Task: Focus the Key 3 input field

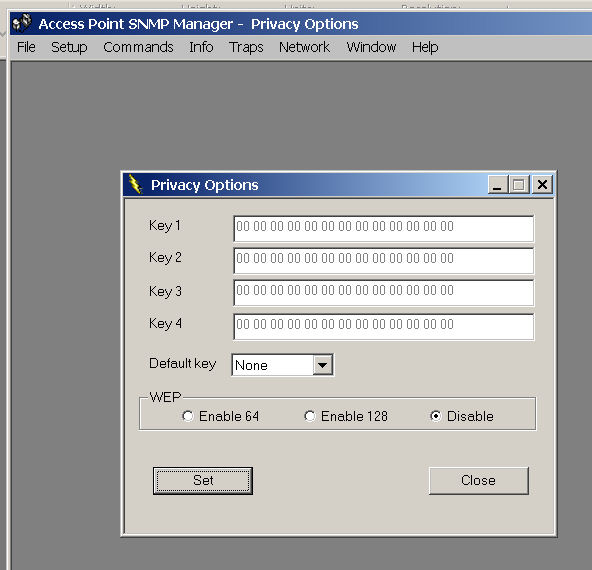Action: (x=384, y=293)
